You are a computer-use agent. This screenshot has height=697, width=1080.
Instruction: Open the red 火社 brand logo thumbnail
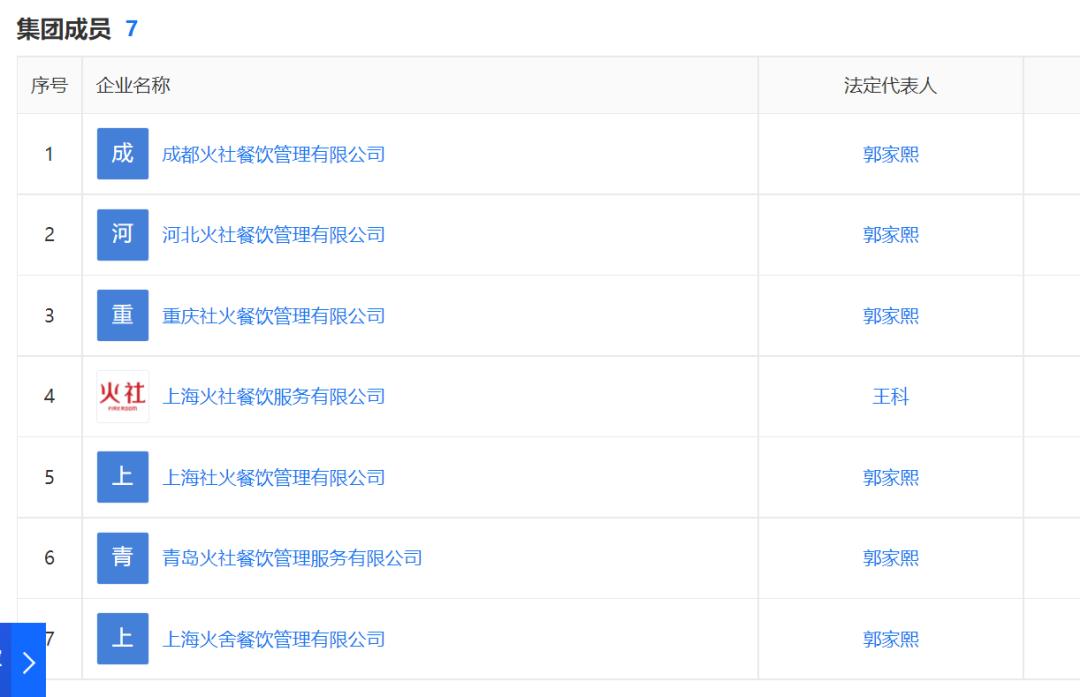123,396
